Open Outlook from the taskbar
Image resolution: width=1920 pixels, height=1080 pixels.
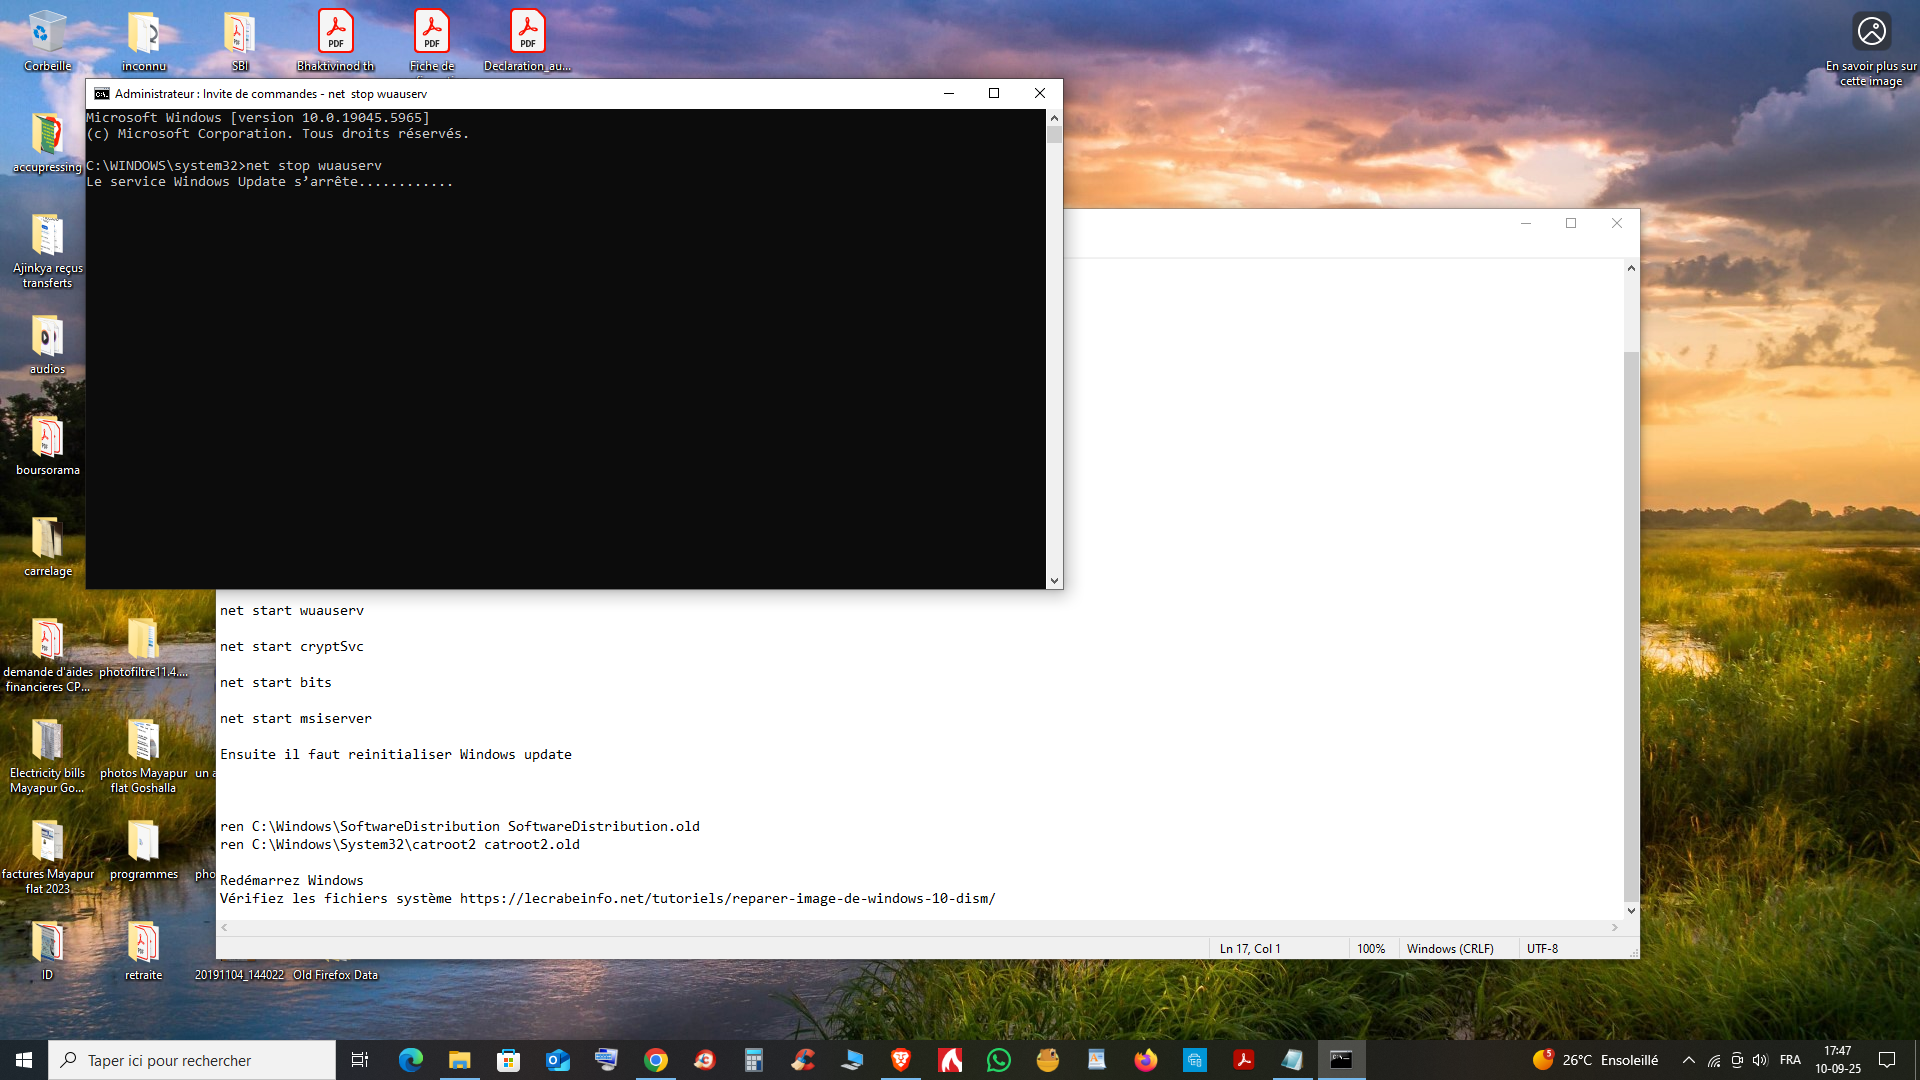(558, 1060)
